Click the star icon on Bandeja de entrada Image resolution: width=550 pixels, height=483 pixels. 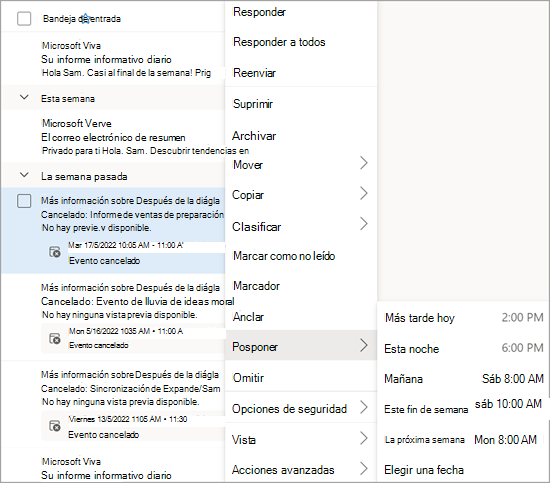(85, 18)
